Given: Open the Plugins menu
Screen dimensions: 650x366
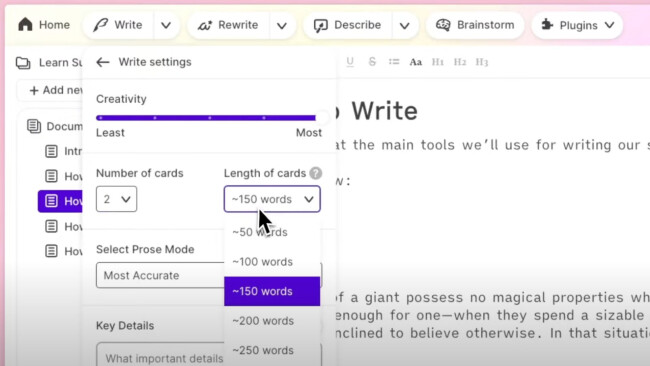Looking at the screenshot, I should (577, 25).
